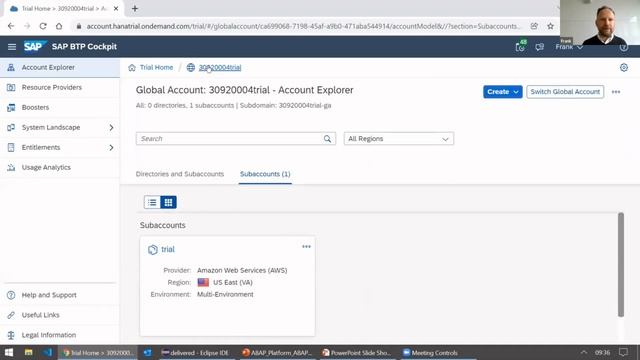
Task: Click the Useful Links chain icon
Action: [x=11, y=315]
